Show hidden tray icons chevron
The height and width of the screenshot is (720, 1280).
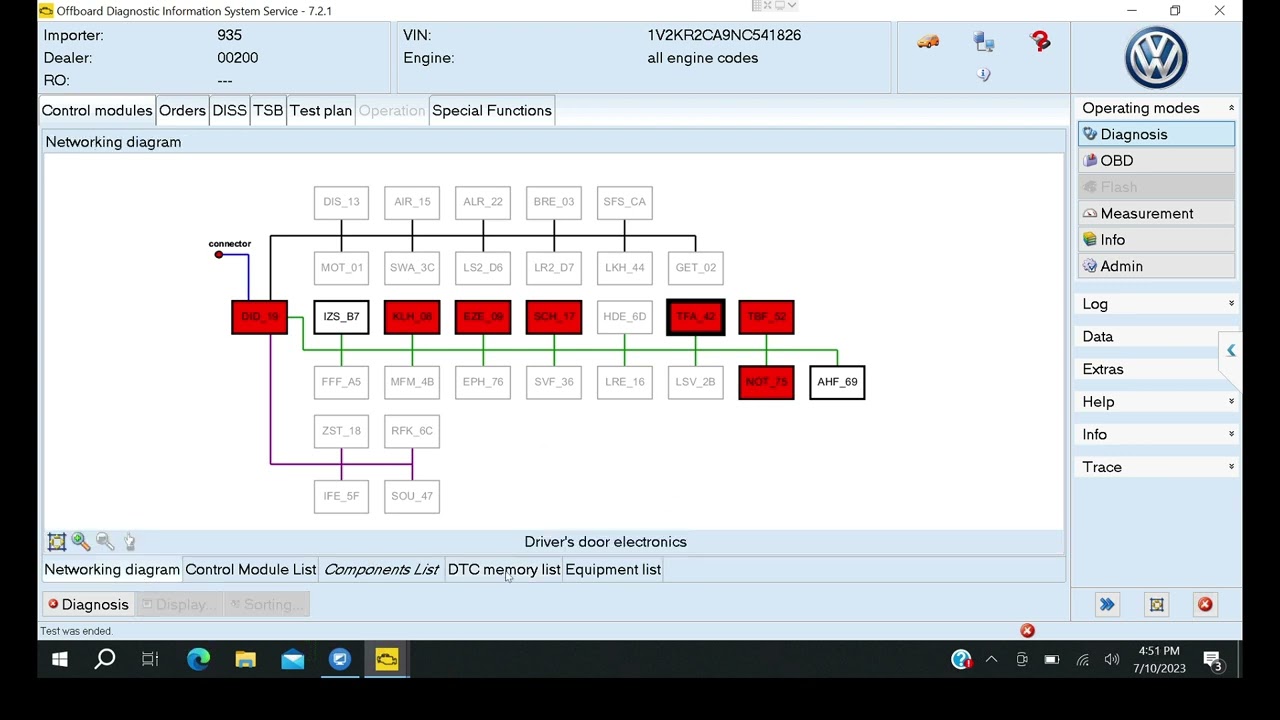pyautogui.click(x=991, y=660)
